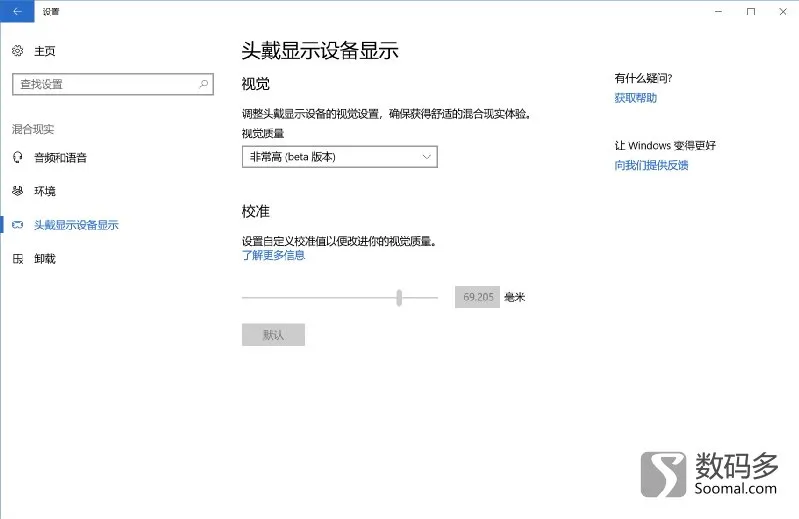This screenshot has width=799, height=519.
Task: Click the 视觉质量 label
Action: tap(263, 133)
